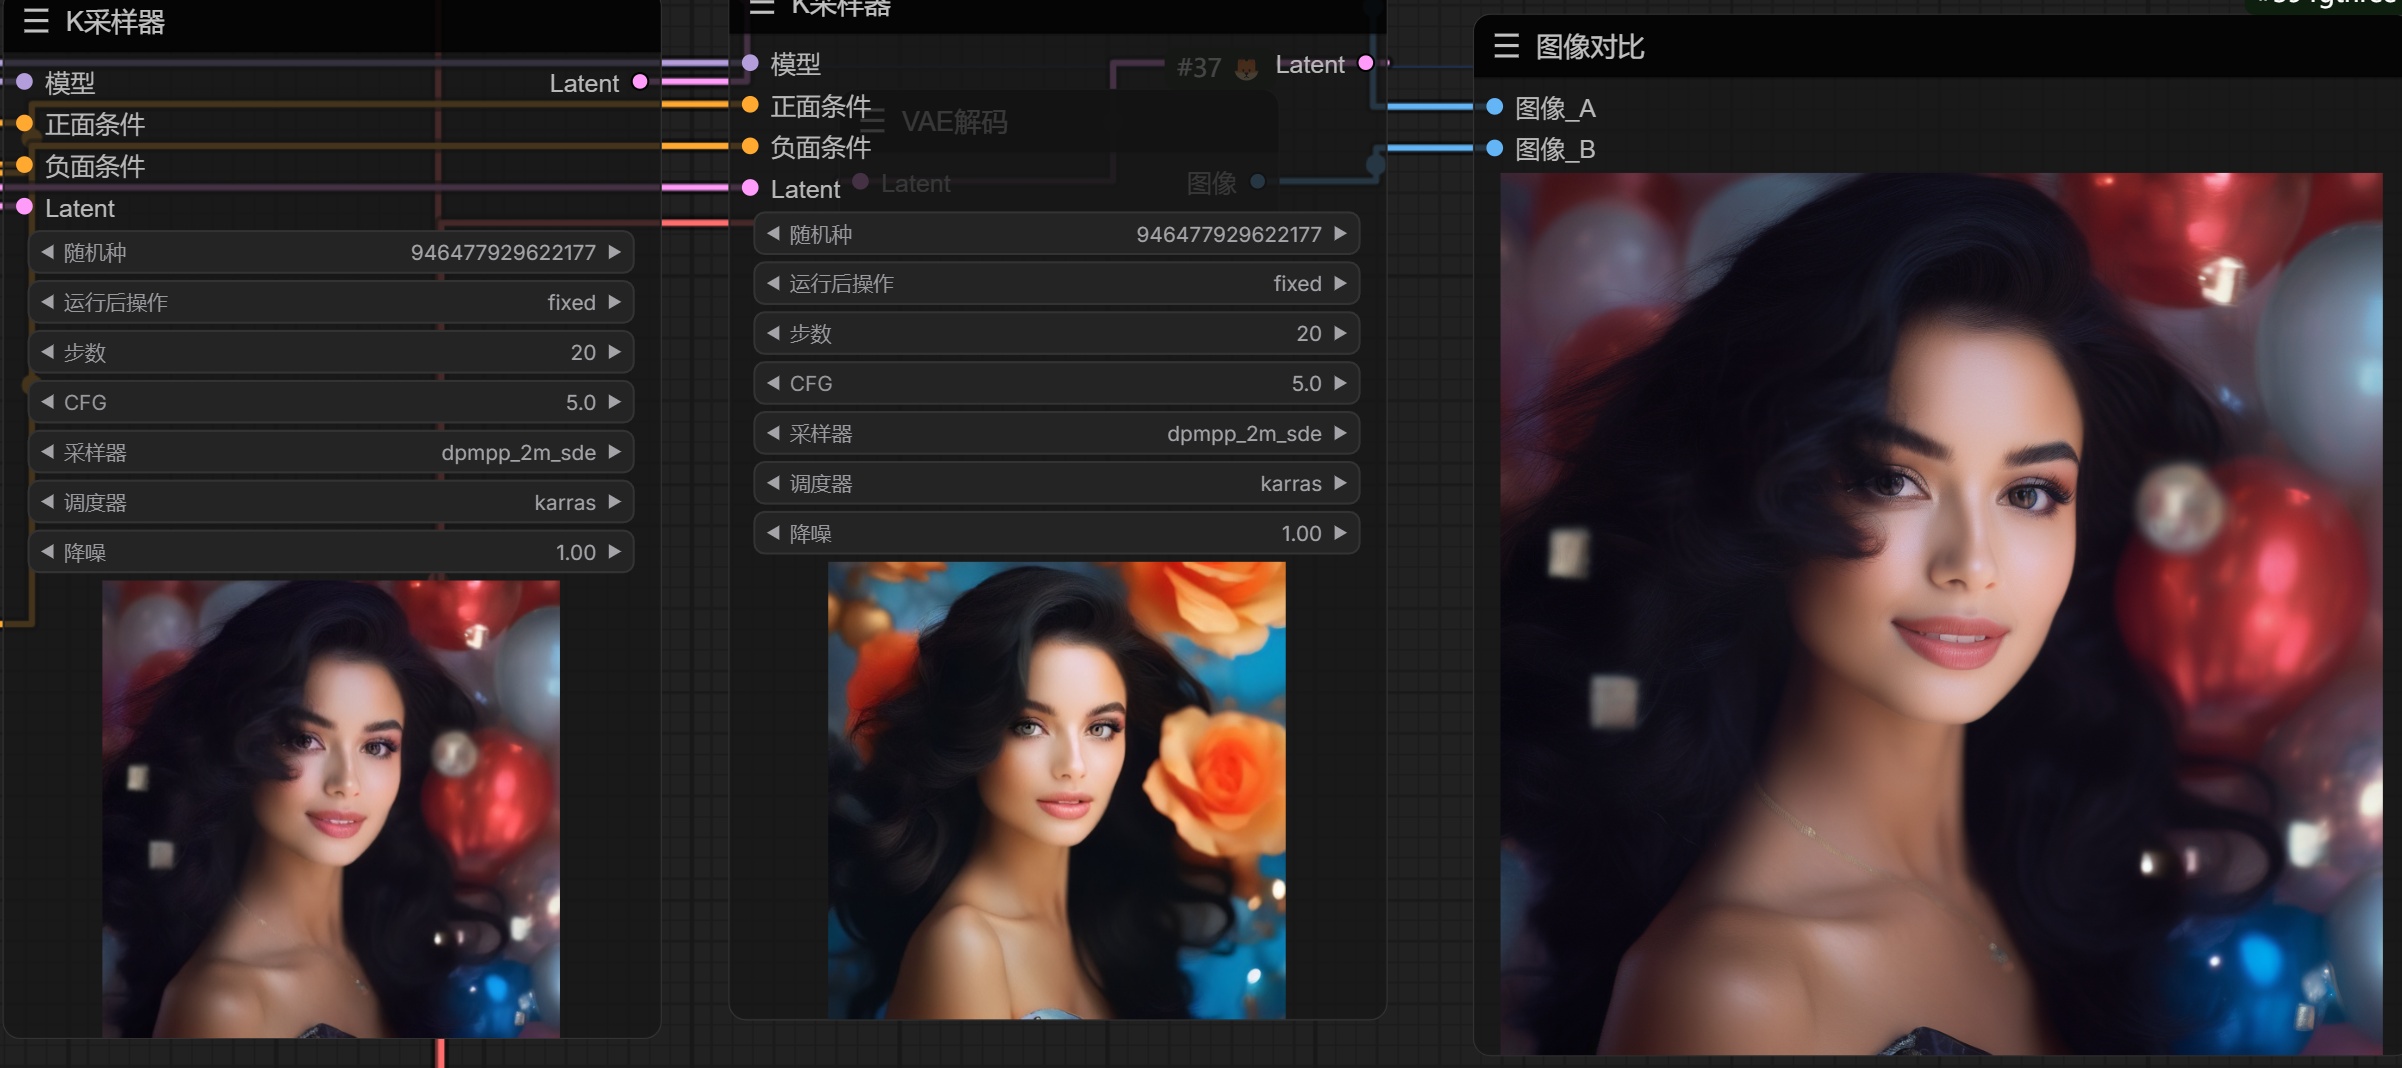Viewport: 2402px width, 1068px height.
Task: Click dpmpp_2m_sde value in left K采样器
Action: click(519, 452)
